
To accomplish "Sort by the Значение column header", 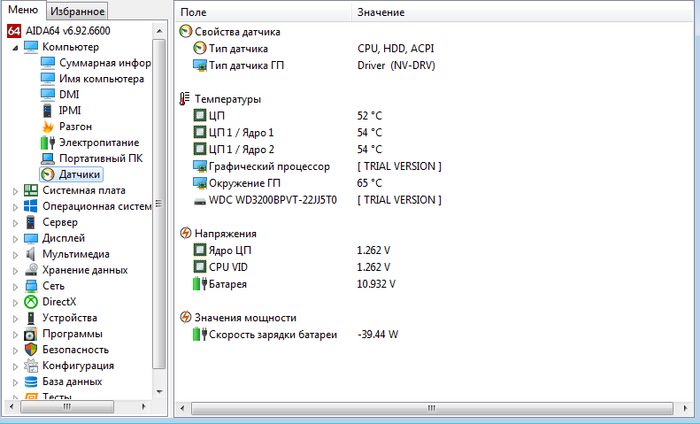I will (x=522, y=12).
